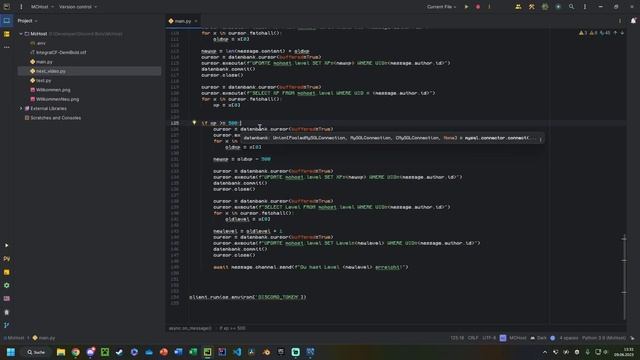This screenshot has width=640, height=360.
Task: Start debugging with the bug icon
Action: [x=478, y=7]
